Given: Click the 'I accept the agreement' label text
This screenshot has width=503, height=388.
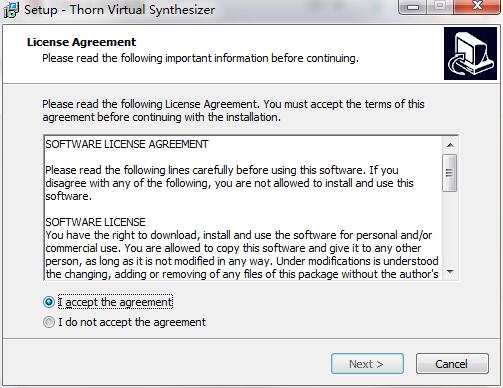Looking at the screenshot, I should [115, 302].
